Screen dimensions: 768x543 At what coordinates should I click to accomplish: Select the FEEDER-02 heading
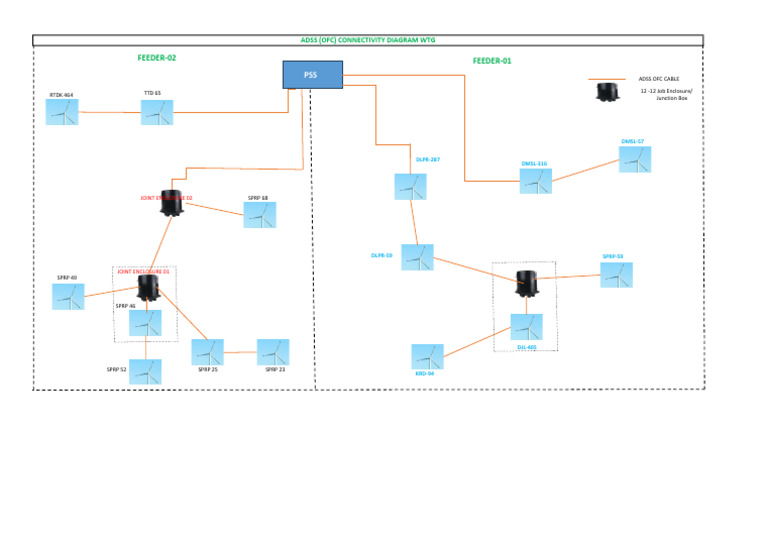157,58
